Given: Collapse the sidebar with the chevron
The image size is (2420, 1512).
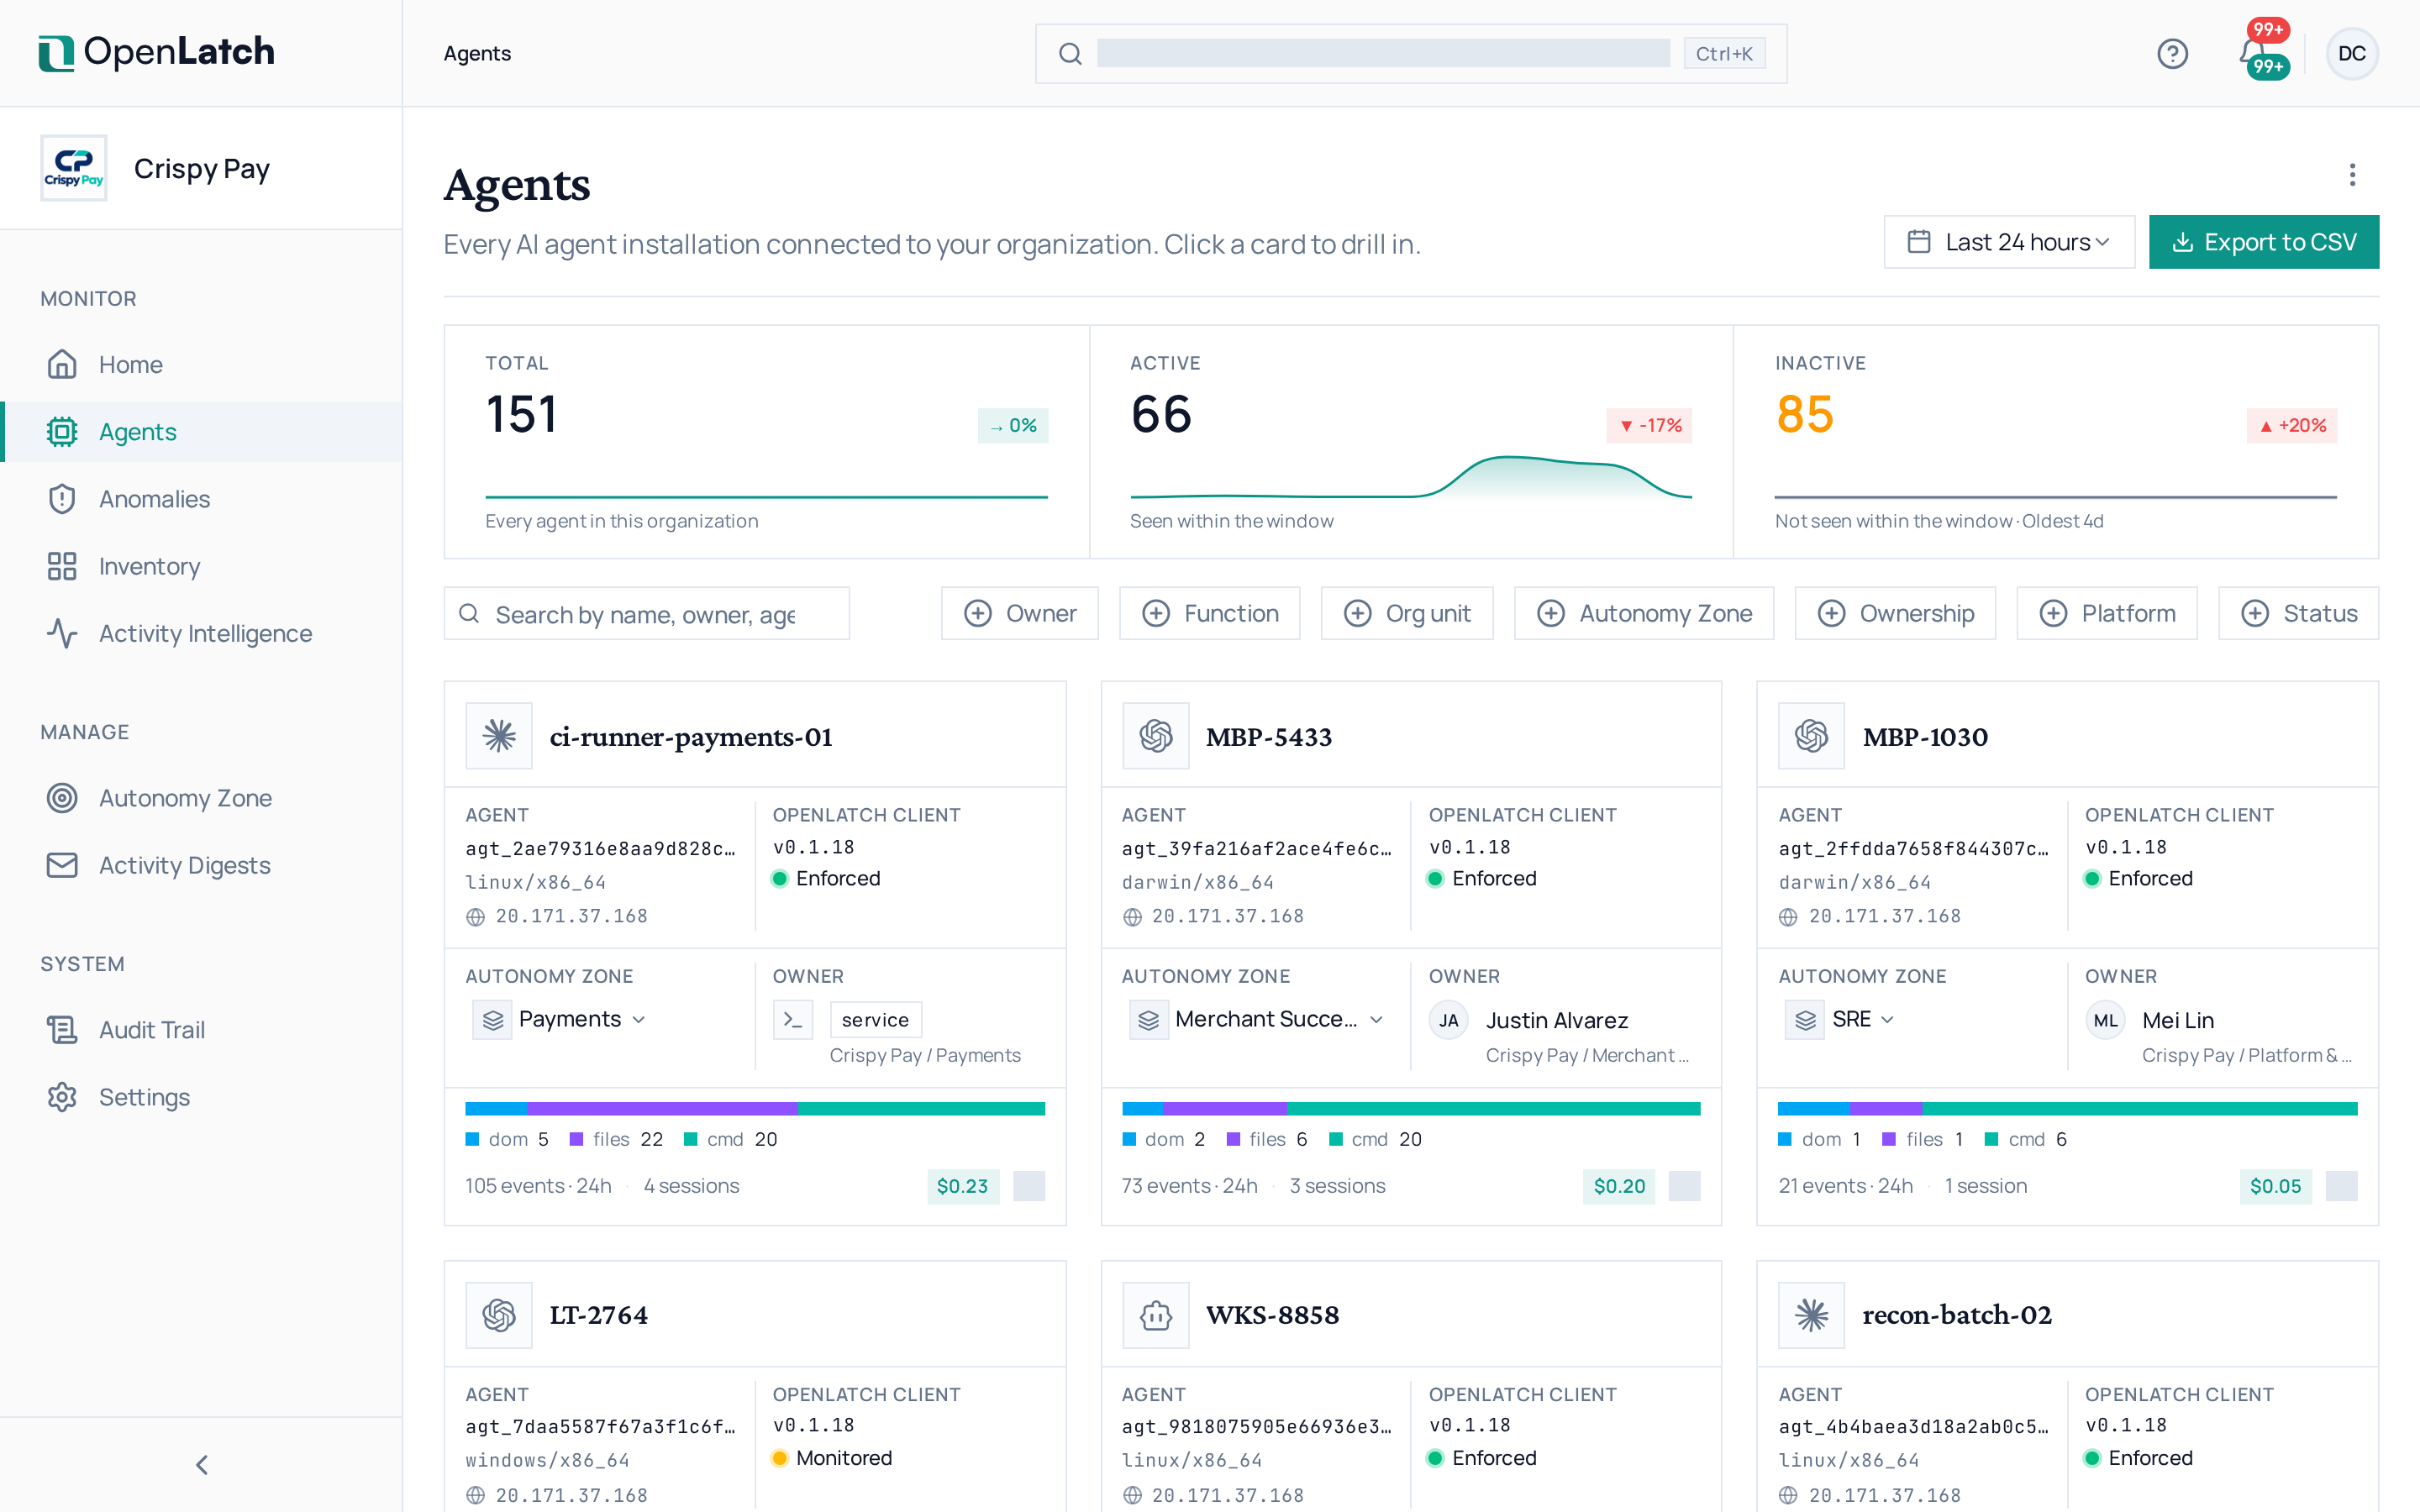Looking at the screenshot, I should pos(201,1465).
